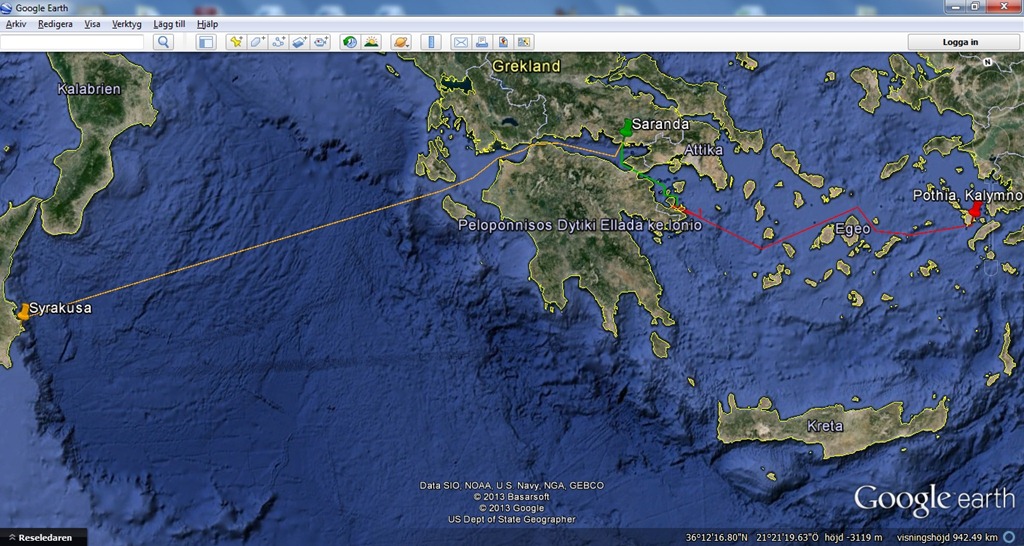Click the orange Syrakusa placemark pin
Viewport: 1024px width, 546px height.
pos(23,311)
